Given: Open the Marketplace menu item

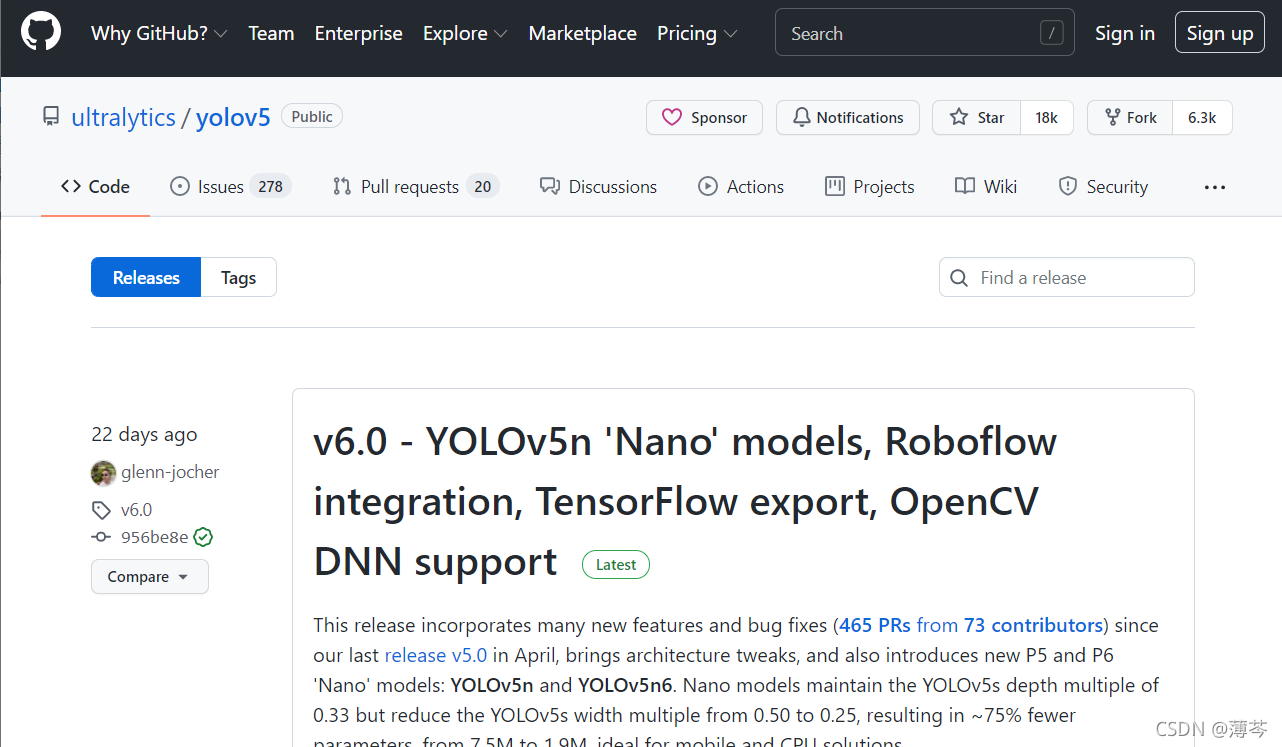Looking at the screenshot, I should (583, 33).
